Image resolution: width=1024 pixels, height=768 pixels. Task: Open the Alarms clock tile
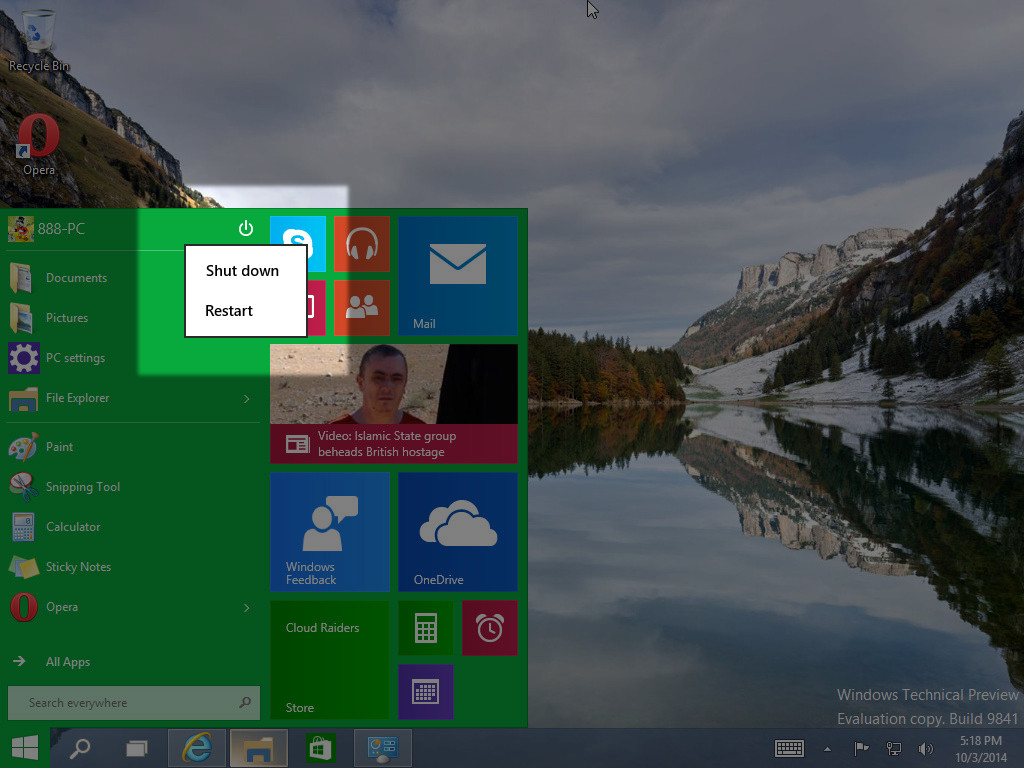(x=490, y=628)
